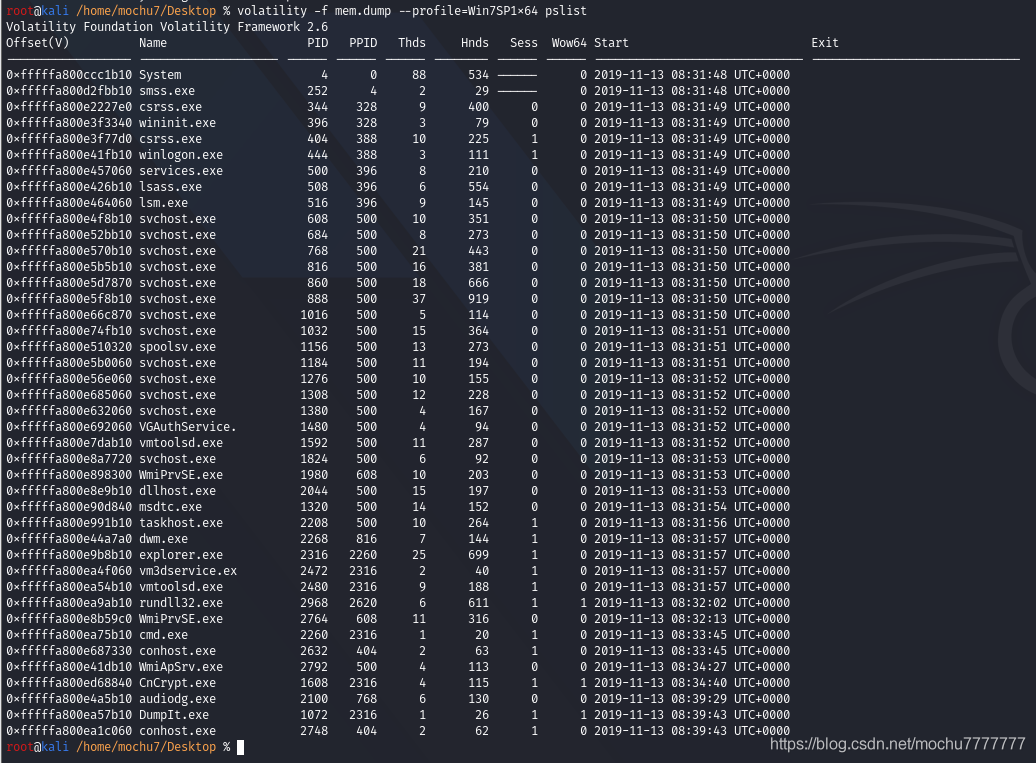Click the PPID column header
The width and height of the screenshot is (1036, 763).
tap(363, 43)
